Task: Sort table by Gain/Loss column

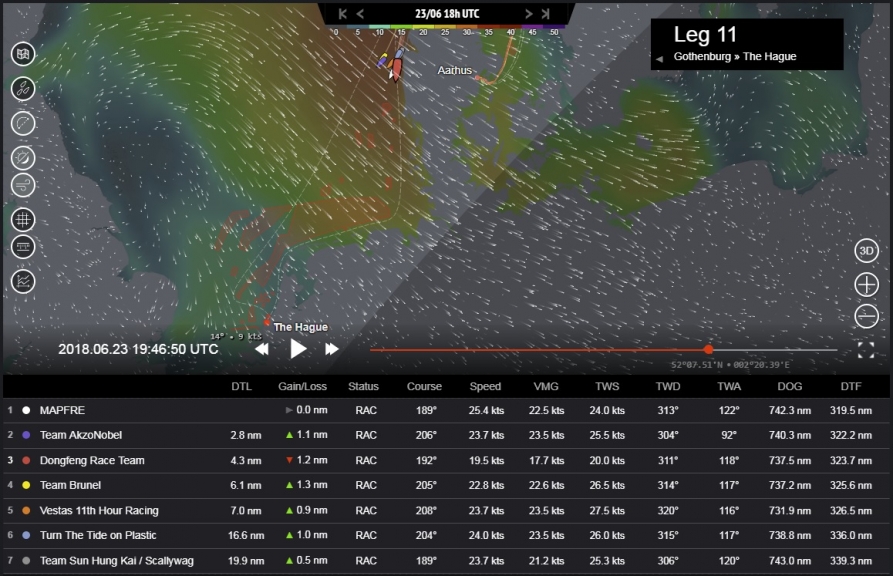Action: pos(302,386)
